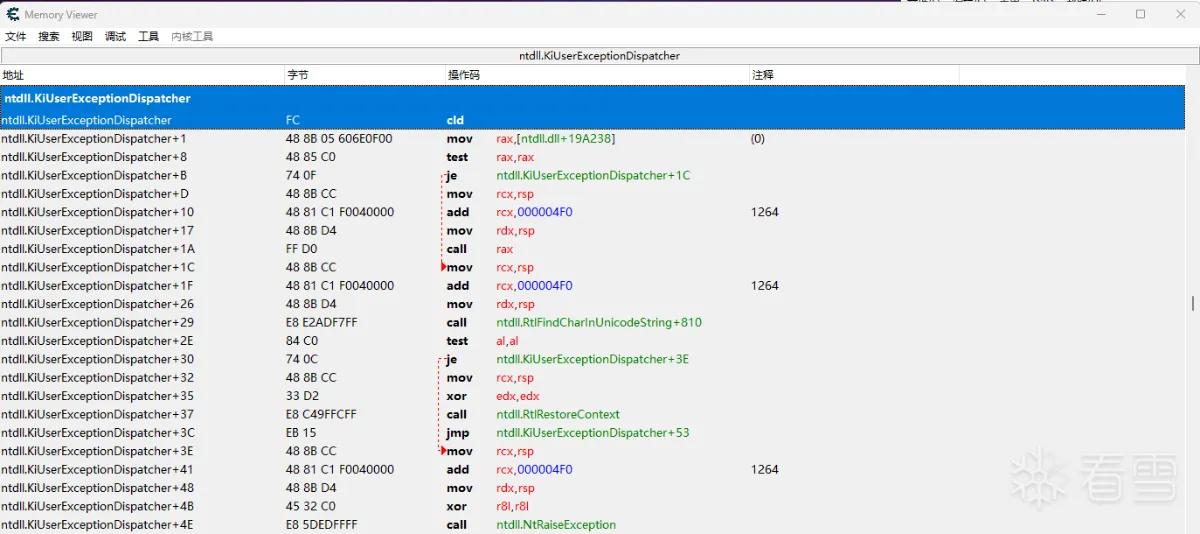Select the call rax instruction row

(595, 249)
